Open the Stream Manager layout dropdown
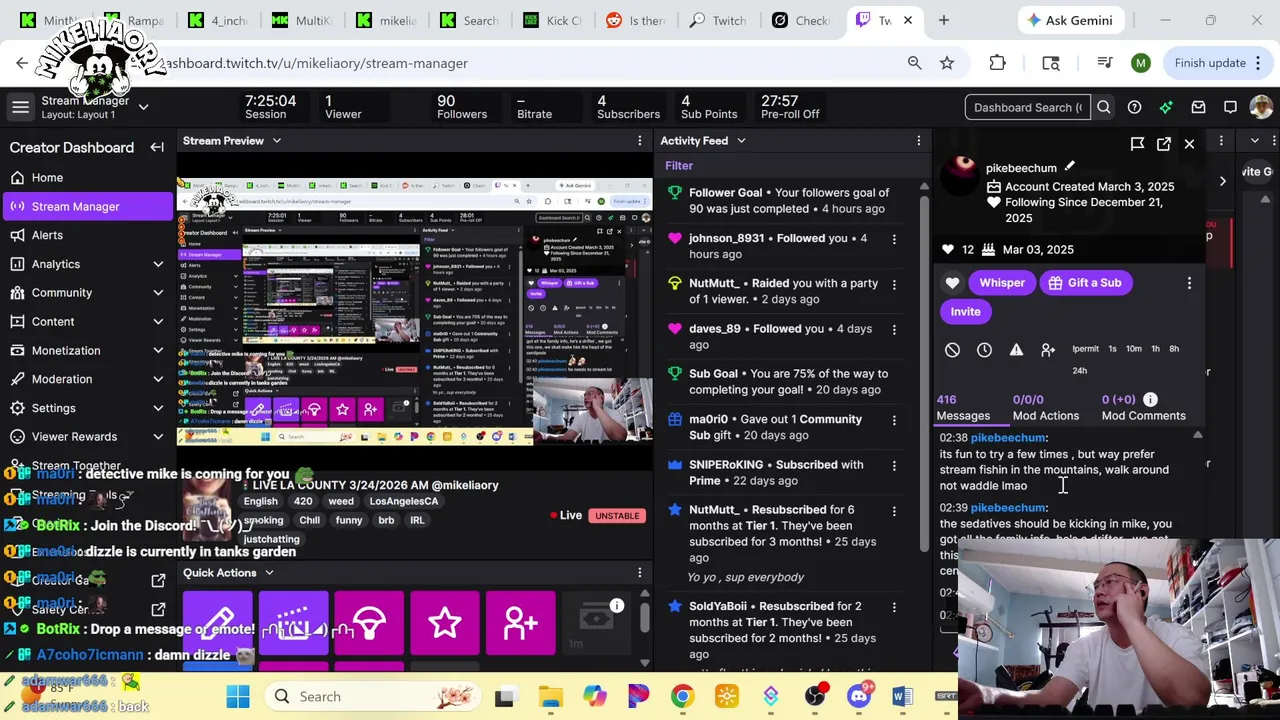Viewport: 1280px width, 720px height. point(143,107)
